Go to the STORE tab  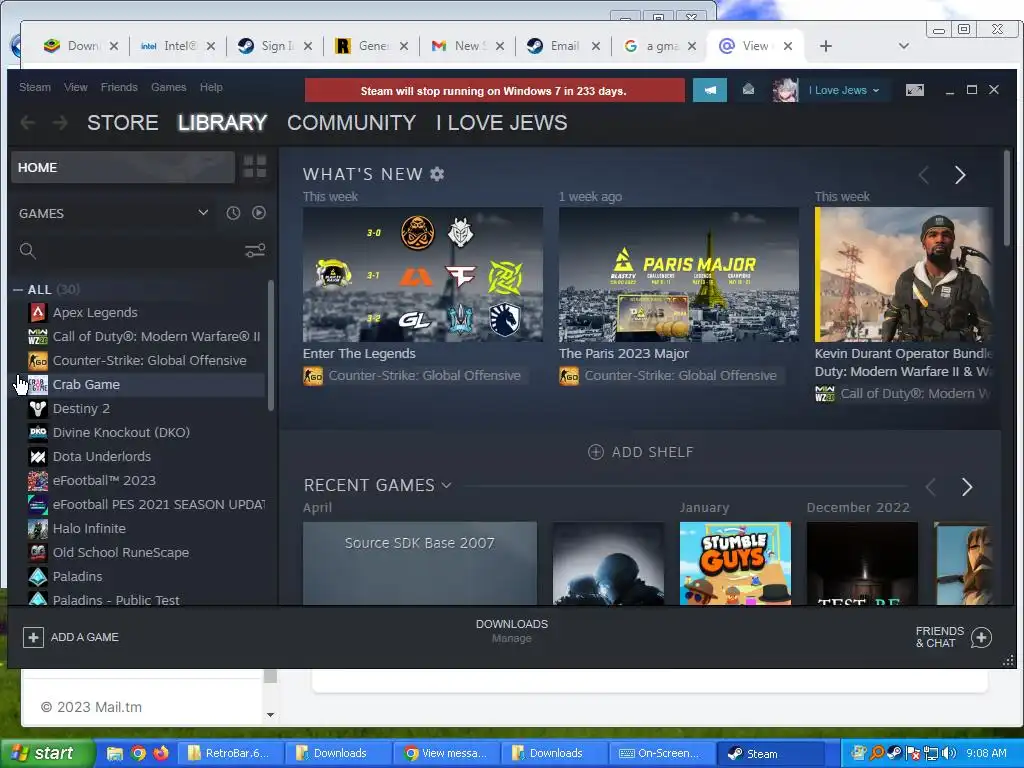click(123, 123)
